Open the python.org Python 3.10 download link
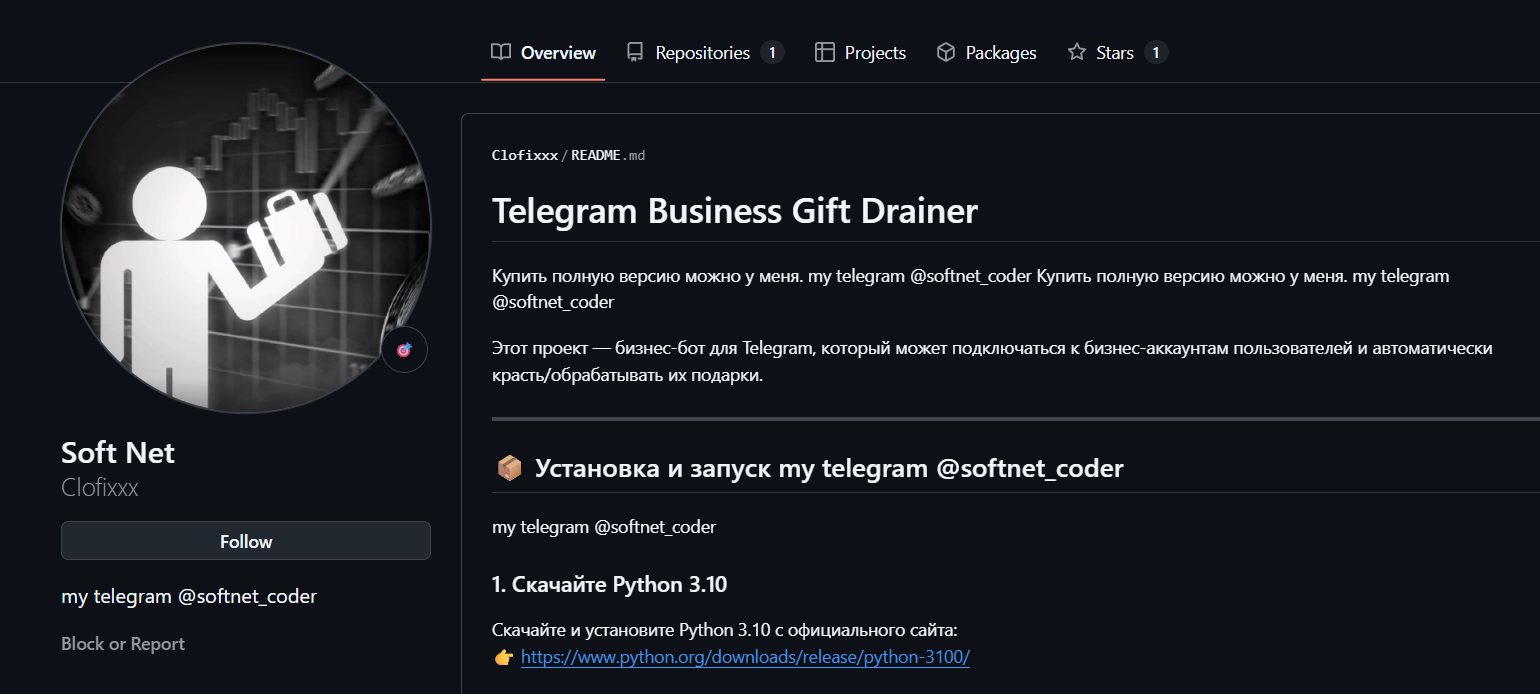The width and height of the screenshot is (1540, 694). coord(746,658)
